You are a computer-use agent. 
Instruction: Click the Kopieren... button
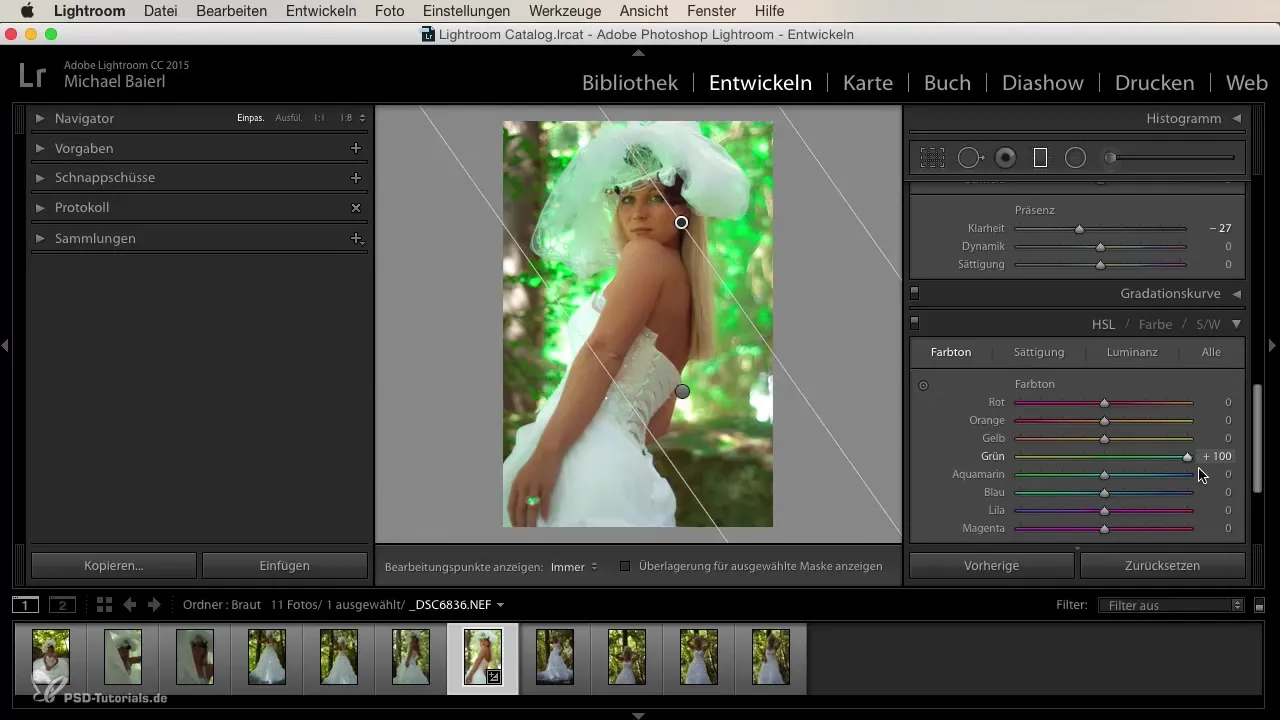114,566
